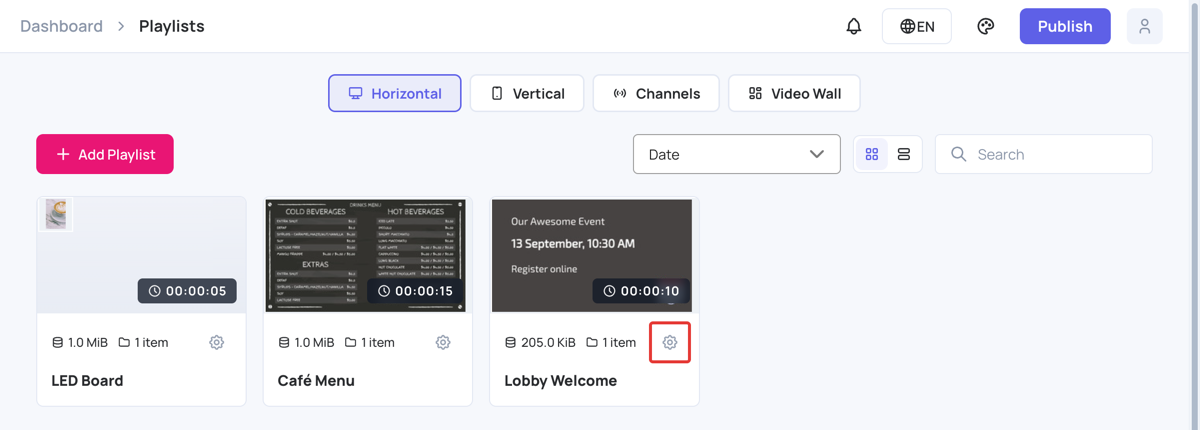Image resolution: width=1200 pixels, height=430 pixels.
Task: Open the EN language selector
Action: pos(917,26)
